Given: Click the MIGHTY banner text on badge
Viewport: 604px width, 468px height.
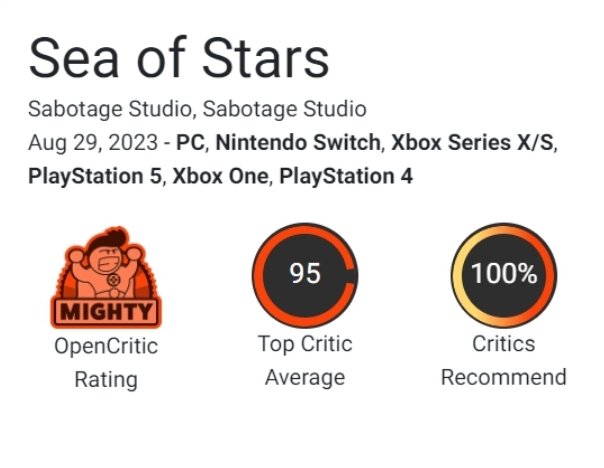Looking at the screenshot, I should (x=105, y=311).
